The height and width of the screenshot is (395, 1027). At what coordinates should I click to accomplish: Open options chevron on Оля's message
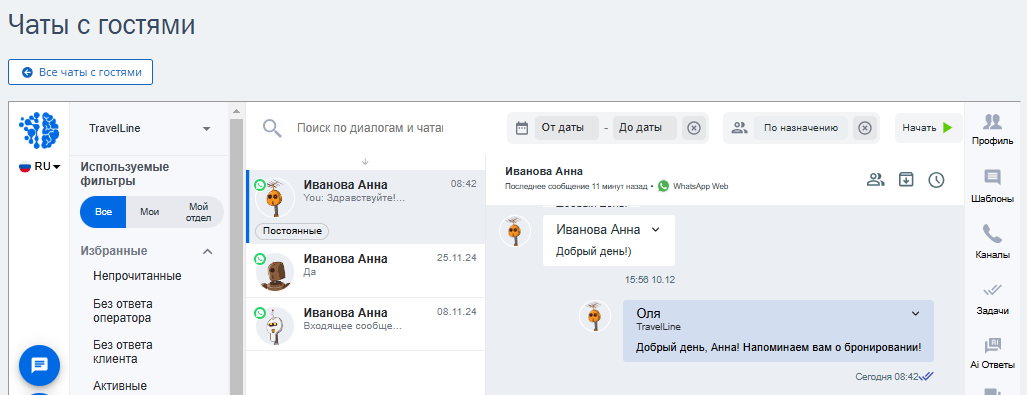pyautogui.click(x=916, y=314)
